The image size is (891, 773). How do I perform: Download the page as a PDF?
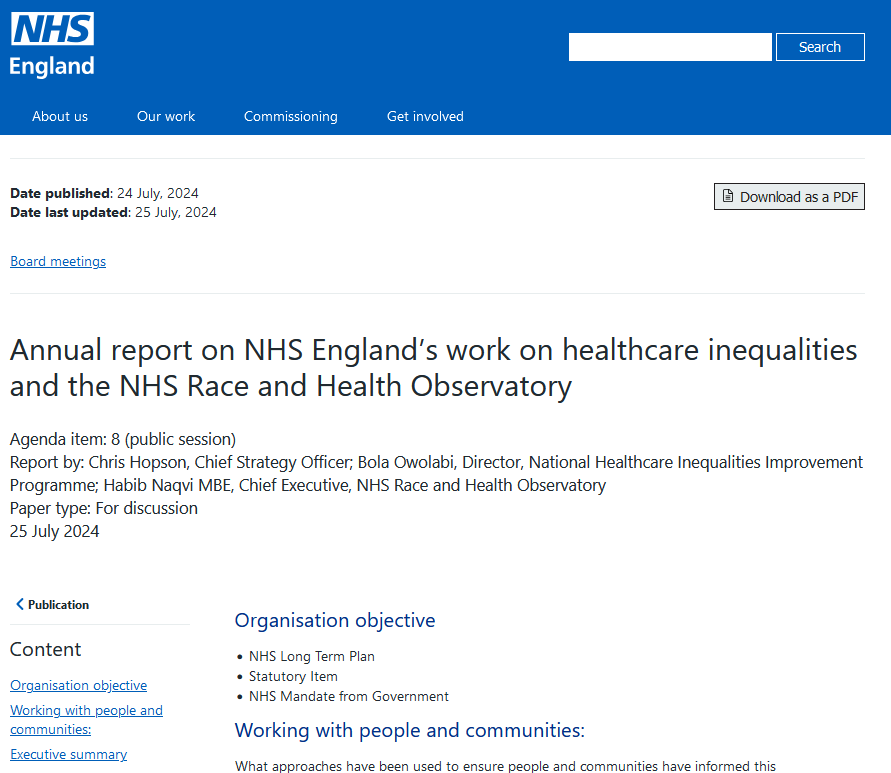tap(789, 197)
